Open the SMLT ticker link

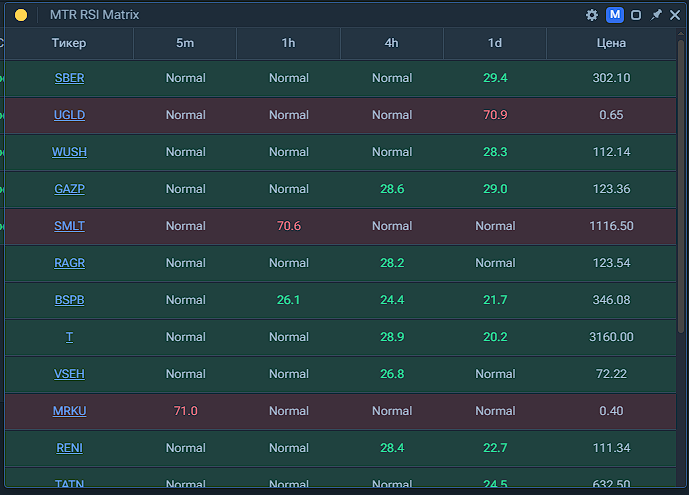click(x=69, y=226)
